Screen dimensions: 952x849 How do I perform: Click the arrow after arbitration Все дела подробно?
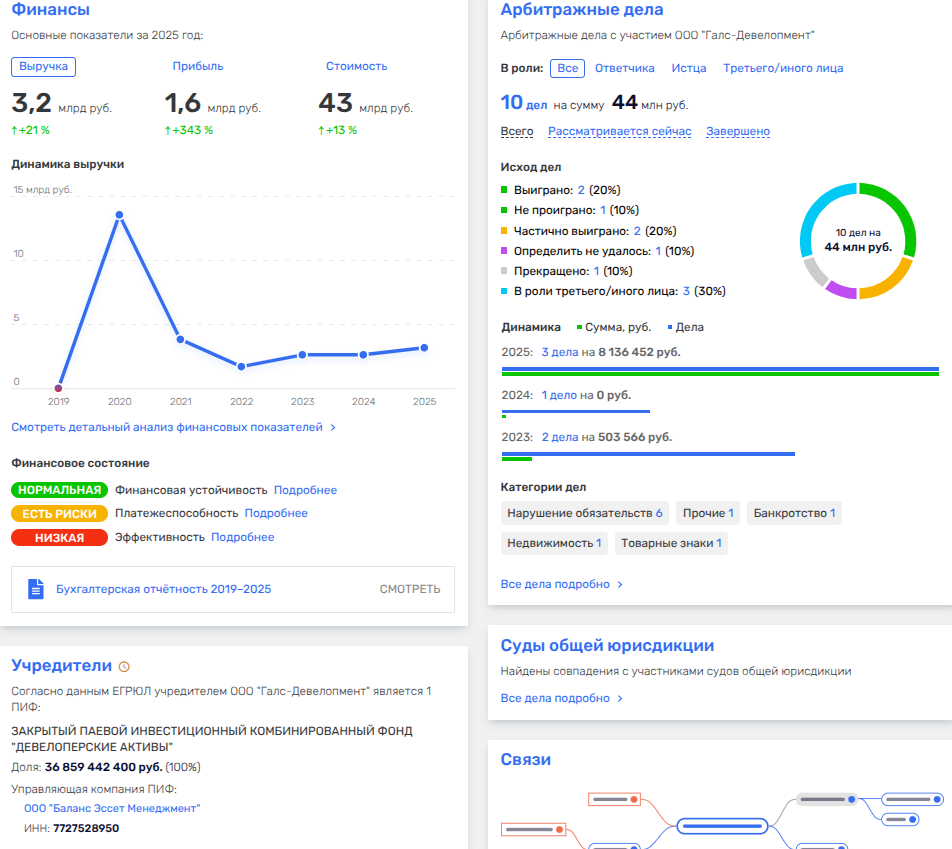620,585
